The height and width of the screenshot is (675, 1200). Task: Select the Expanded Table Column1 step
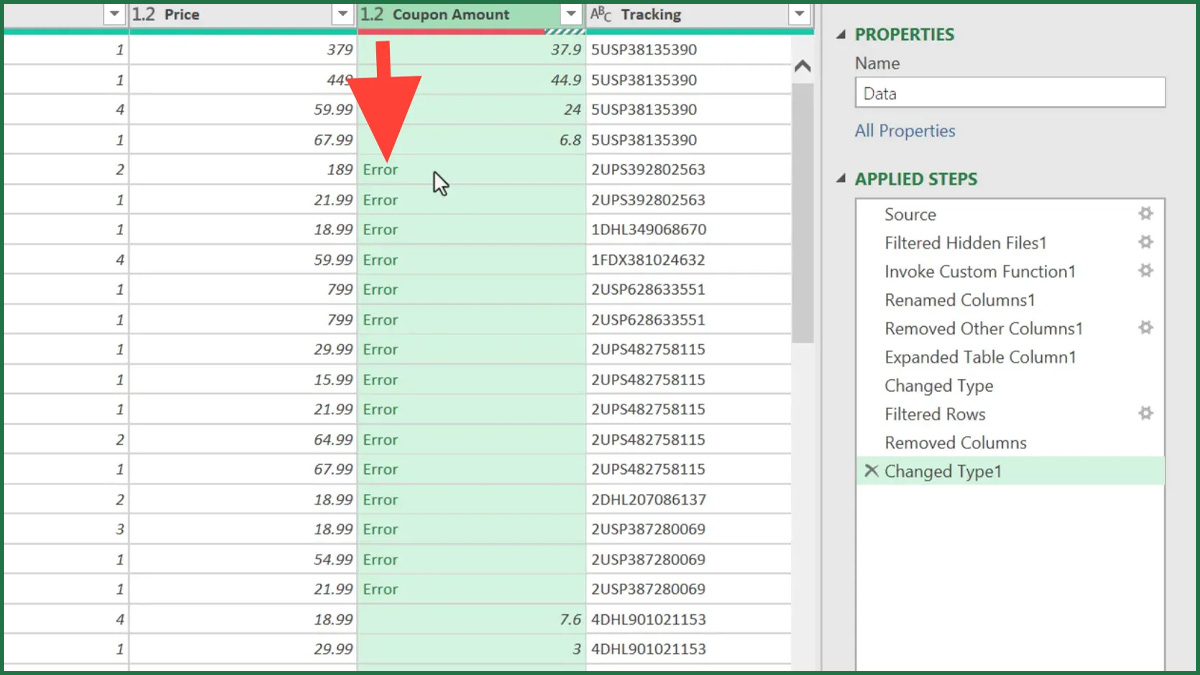(980, 357)
